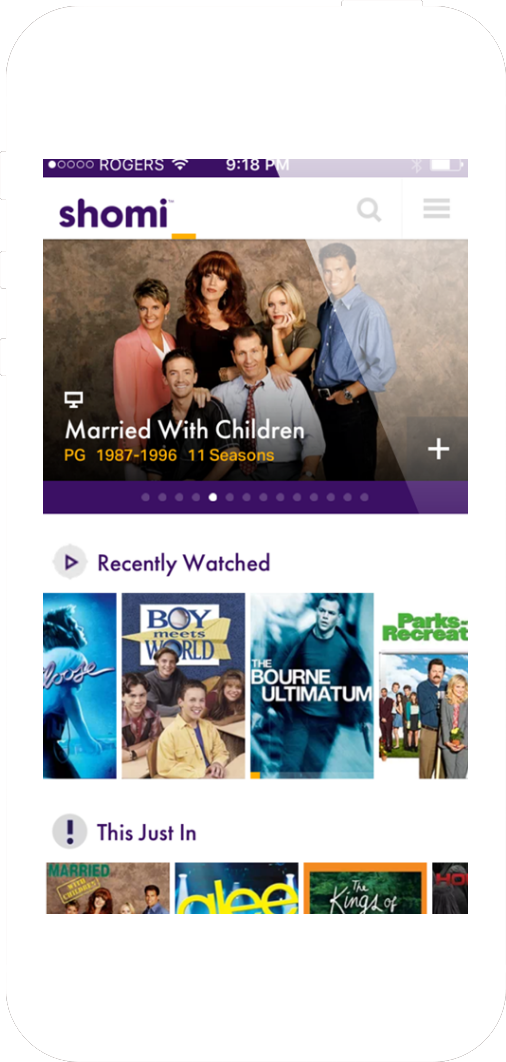Viewport: 506px width, 1062px height.
Task: Open the This Just In section heading
Action: click(x=146, y=832)
